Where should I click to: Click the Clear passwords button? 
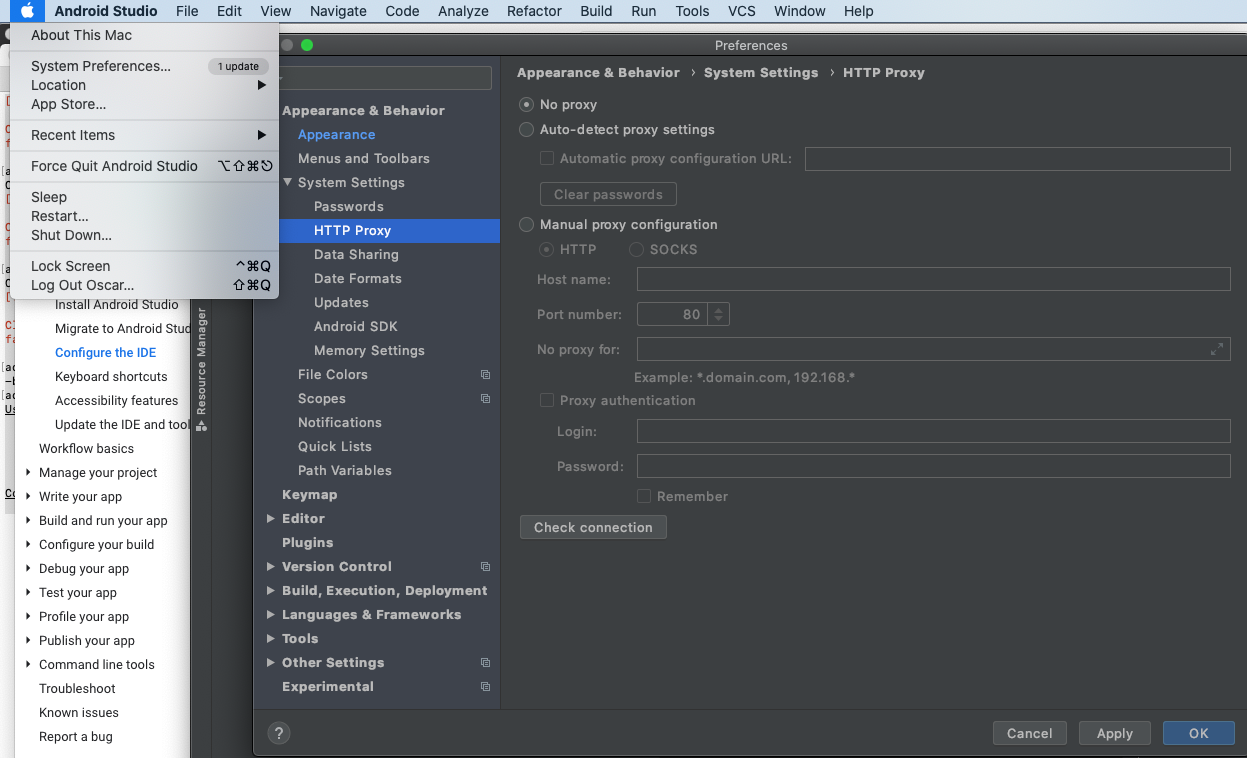coord(608,194)
